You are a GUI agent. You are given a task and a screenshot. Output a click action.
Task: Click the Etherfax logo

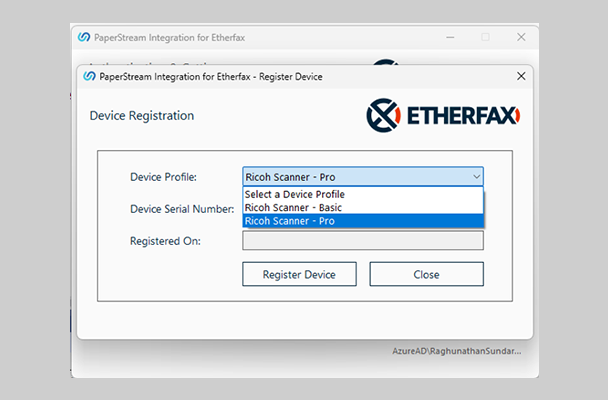pos(443,115)
